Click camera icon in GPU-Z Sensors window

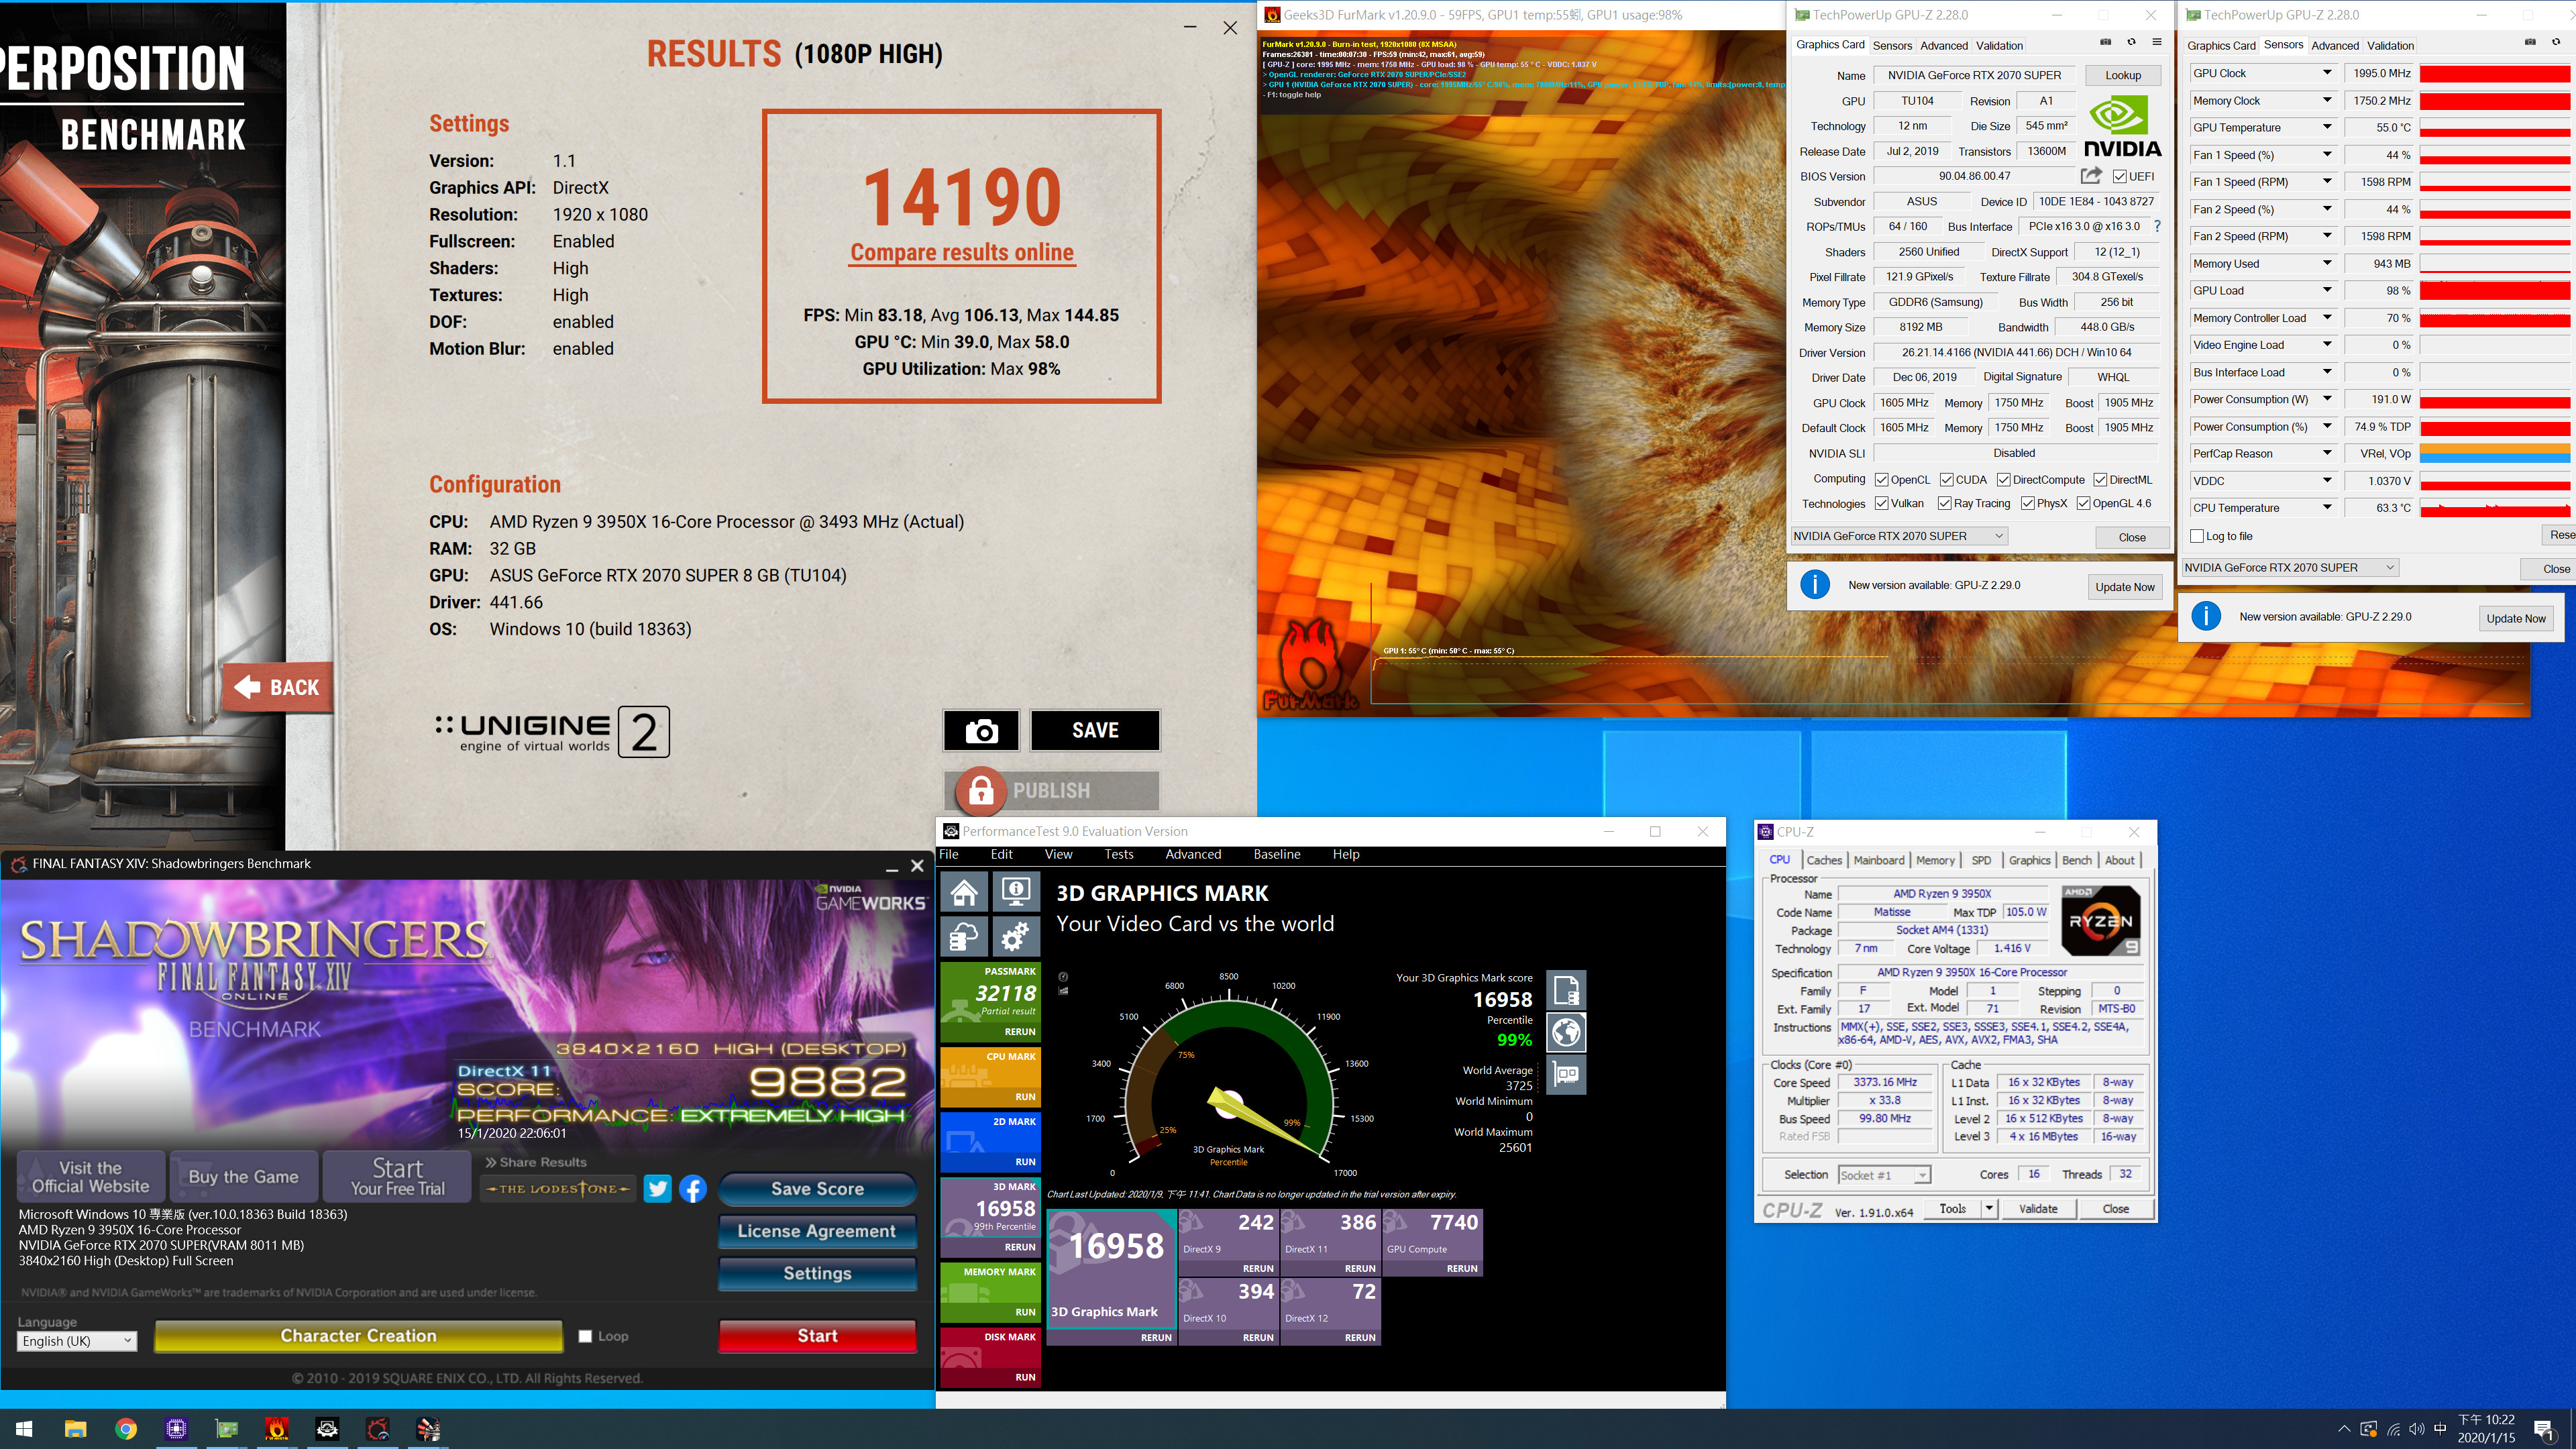(2530, 42)
